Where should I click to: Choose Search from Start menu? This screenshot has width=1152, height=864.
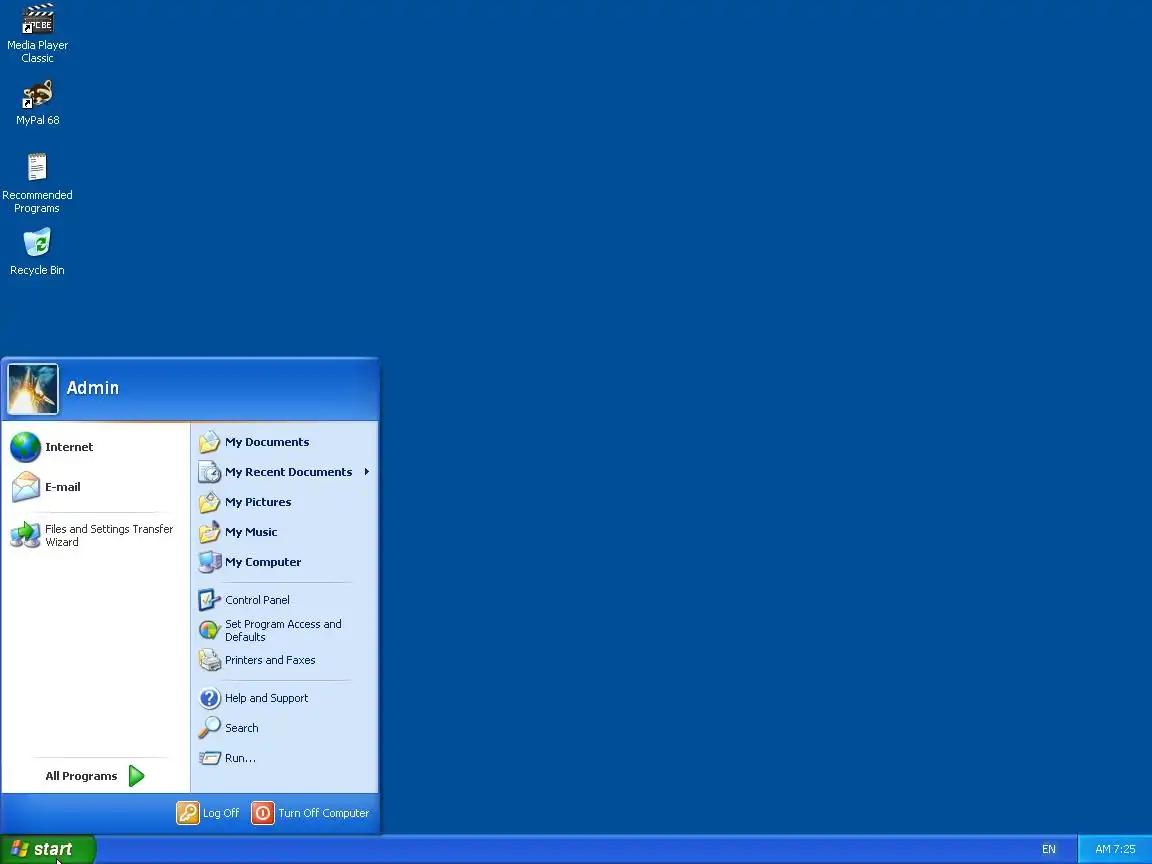[x=285, y=727]
